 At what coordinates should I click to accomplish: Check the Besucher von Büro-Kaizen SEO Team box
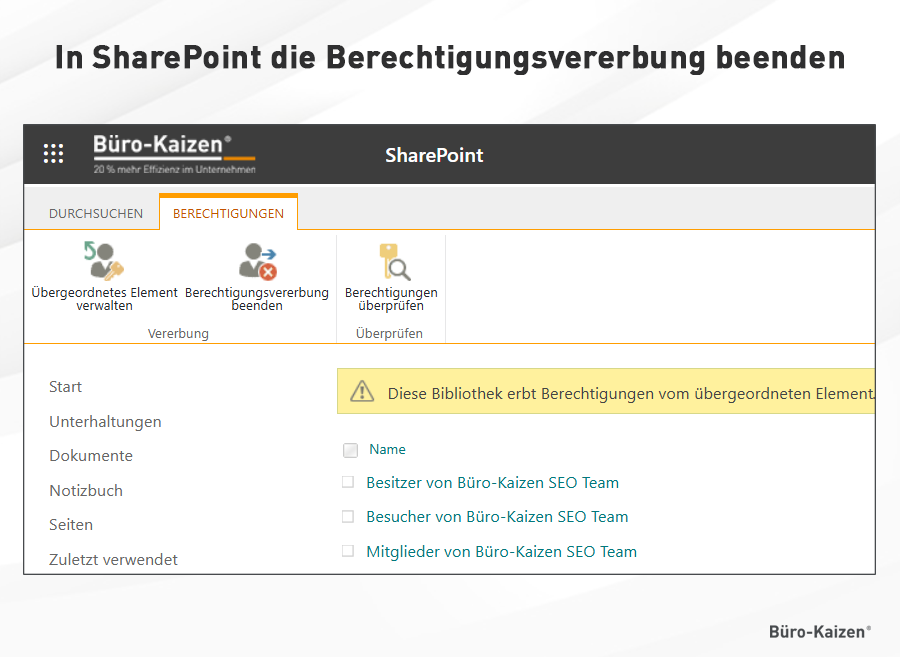click(x=348, y=516)
